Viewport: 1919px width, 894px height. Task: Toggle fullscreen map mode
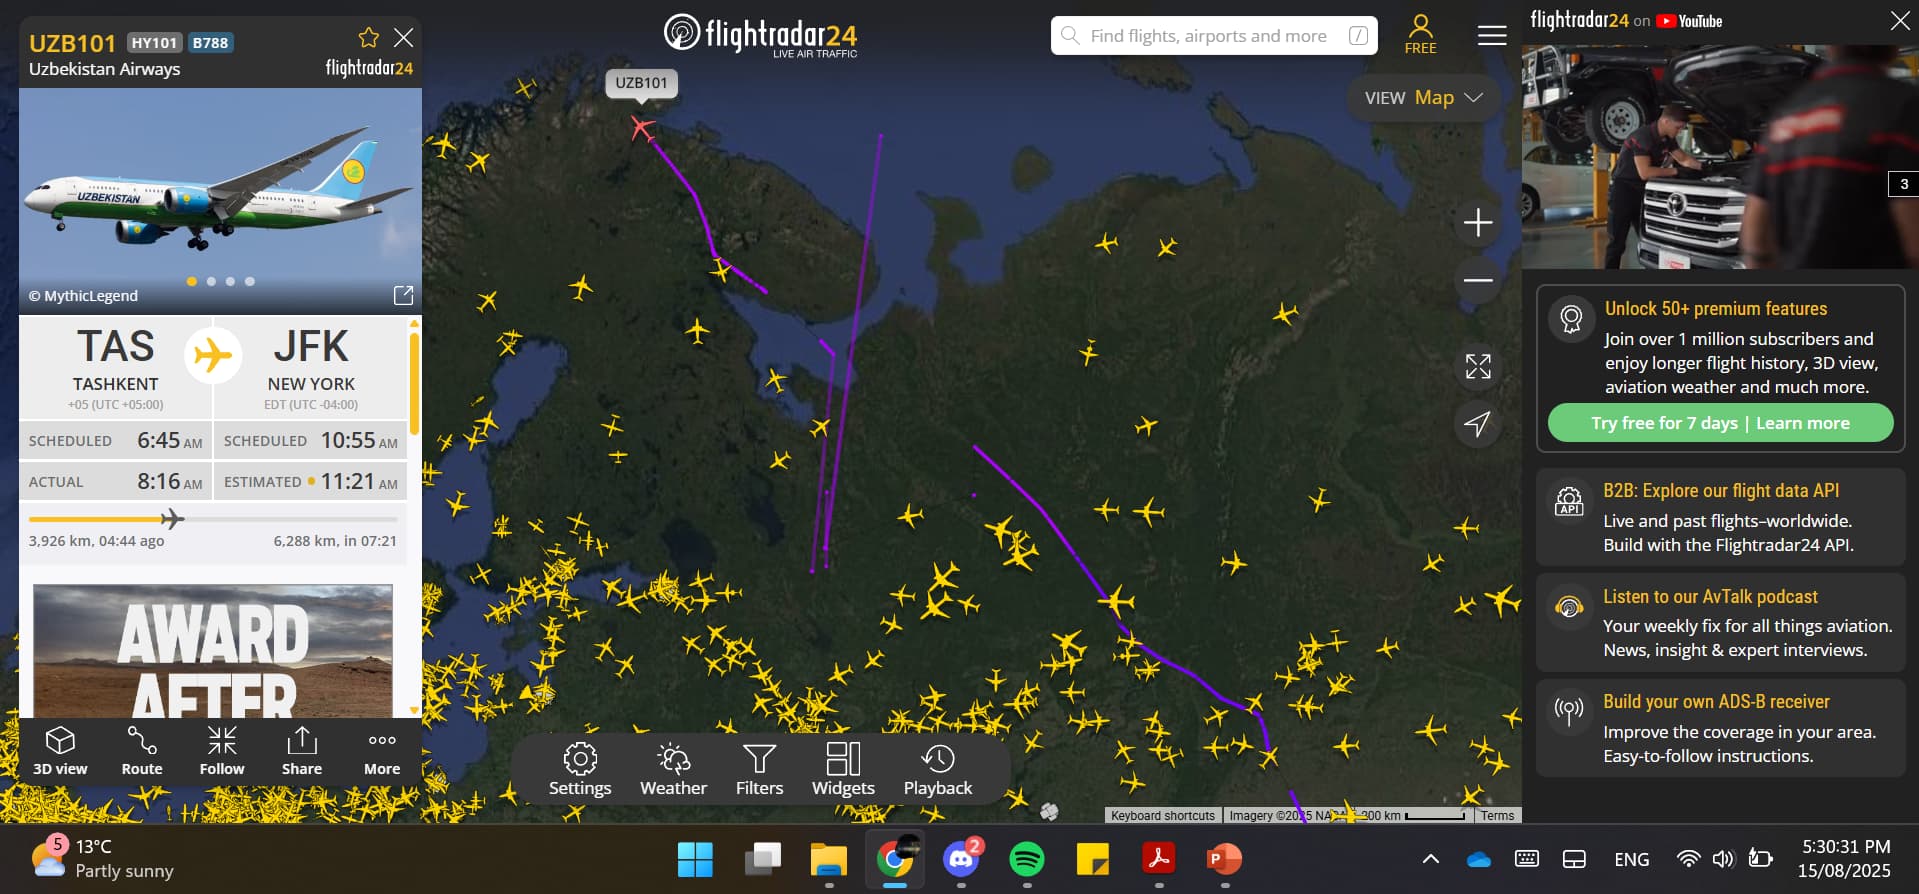click(x=1478, y=366)
